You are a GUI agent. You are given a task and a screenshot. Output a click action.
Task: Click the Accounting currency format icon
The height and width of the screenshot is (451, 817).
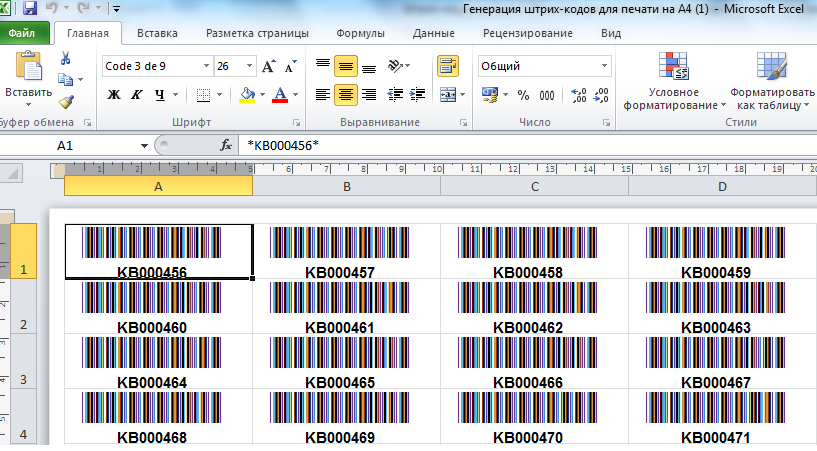[x=490, y=95]
